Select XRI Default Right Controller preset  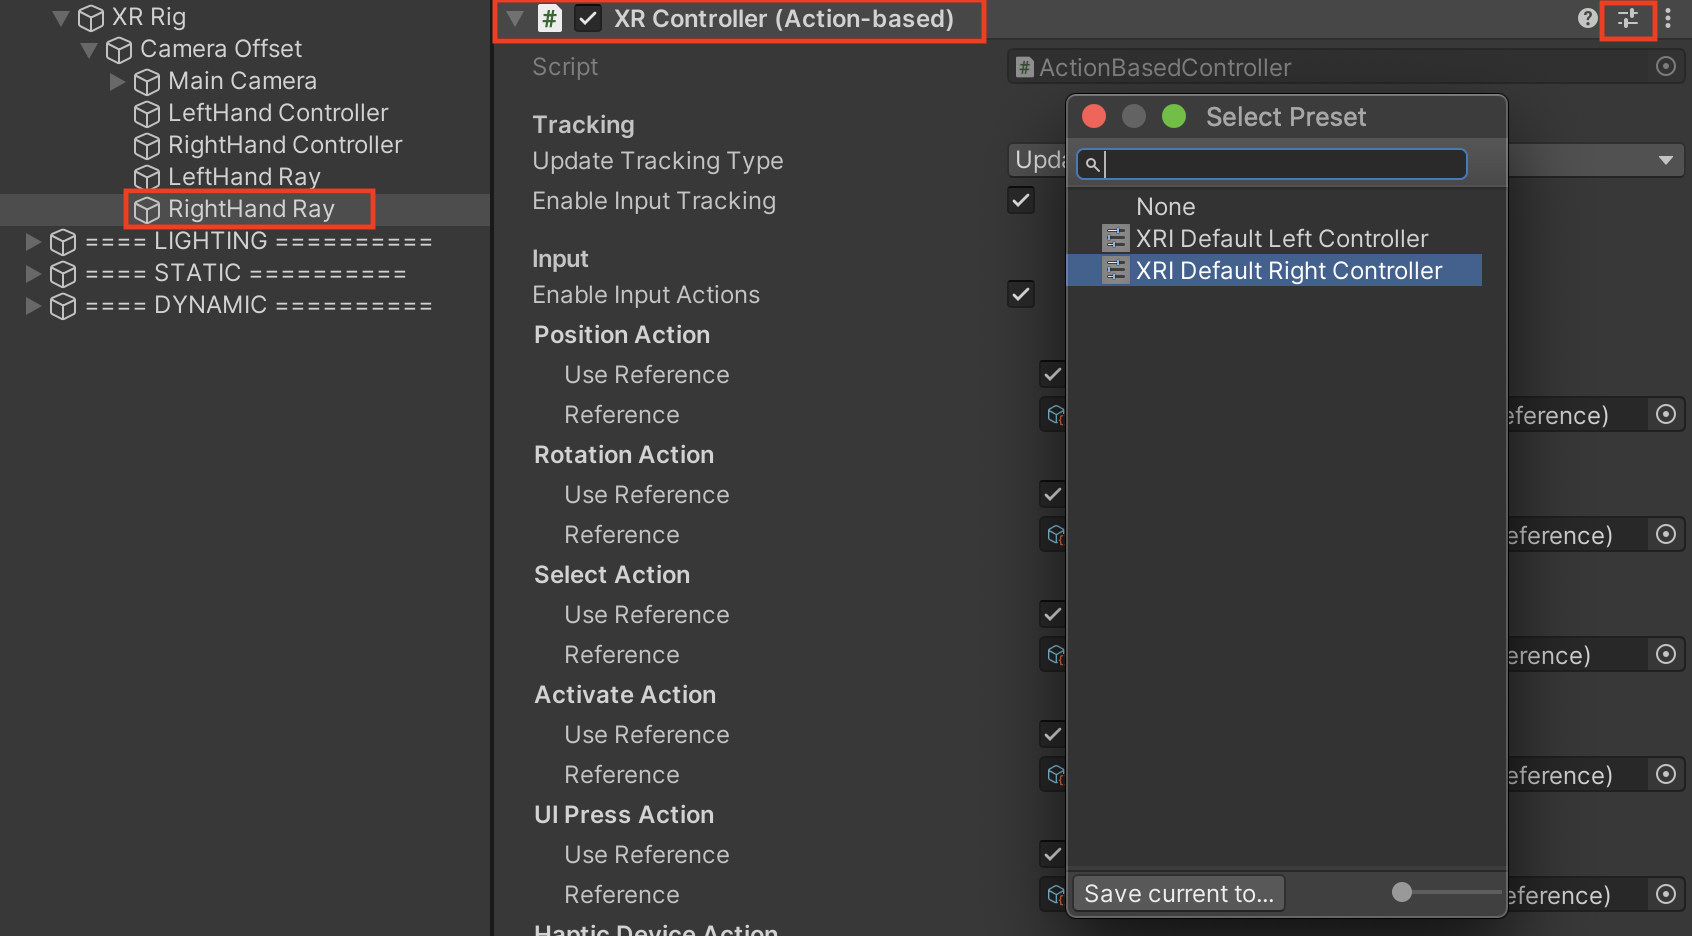[1288, 271]
